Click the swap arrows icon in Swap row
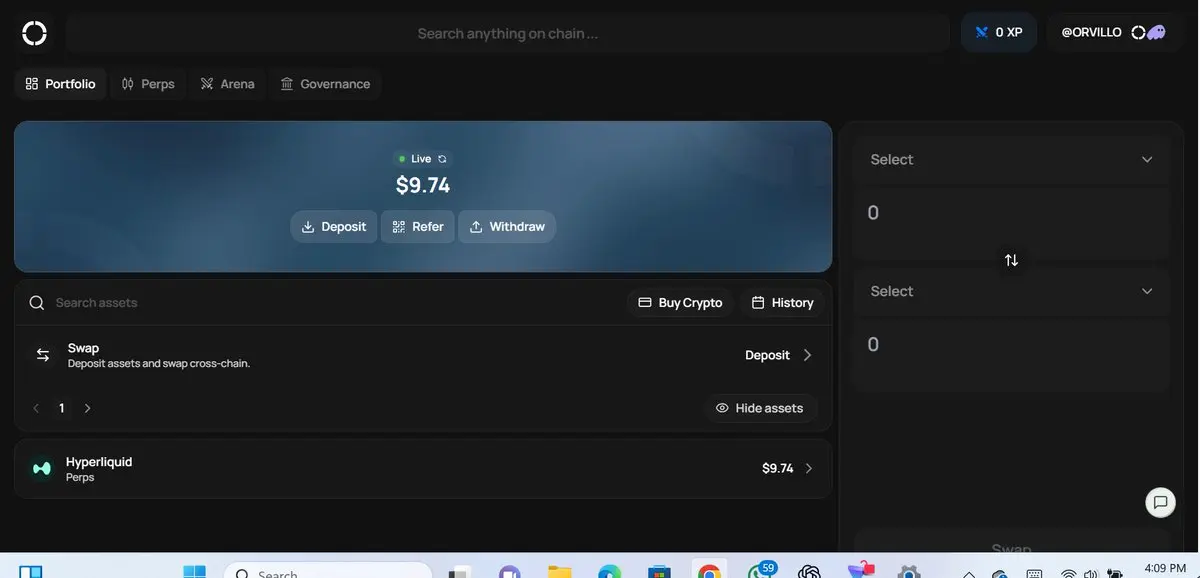 (43, 355)
